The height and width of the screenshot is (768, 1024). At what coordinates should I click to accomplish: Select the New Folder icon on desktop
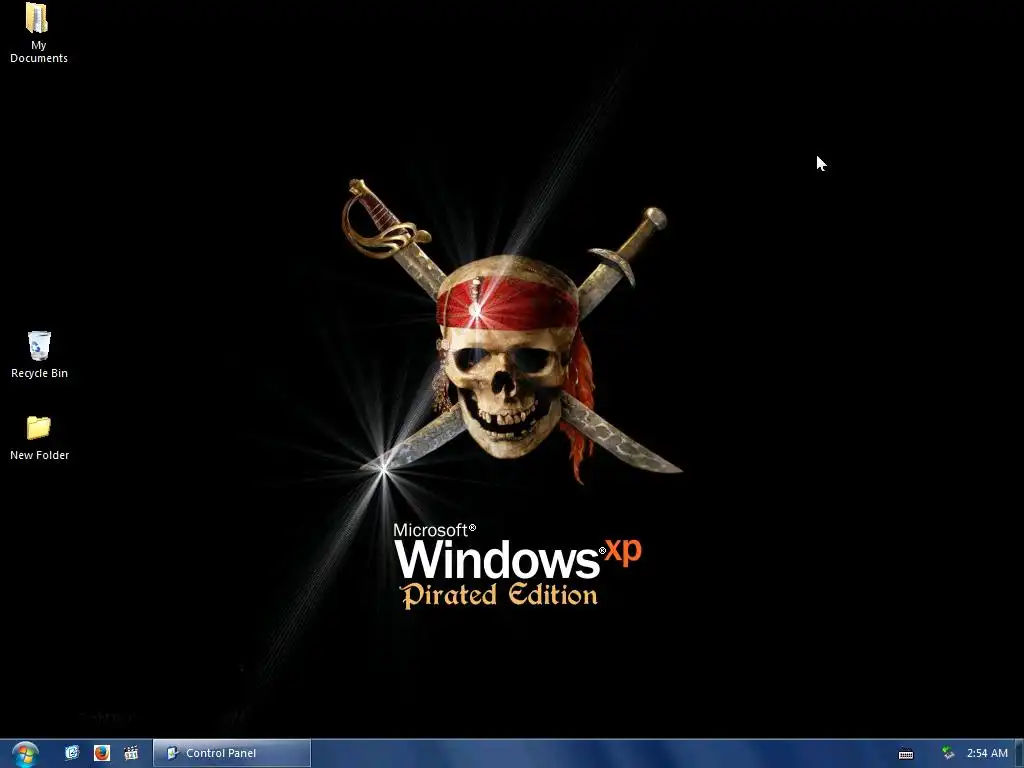click(x=39, y=438)
